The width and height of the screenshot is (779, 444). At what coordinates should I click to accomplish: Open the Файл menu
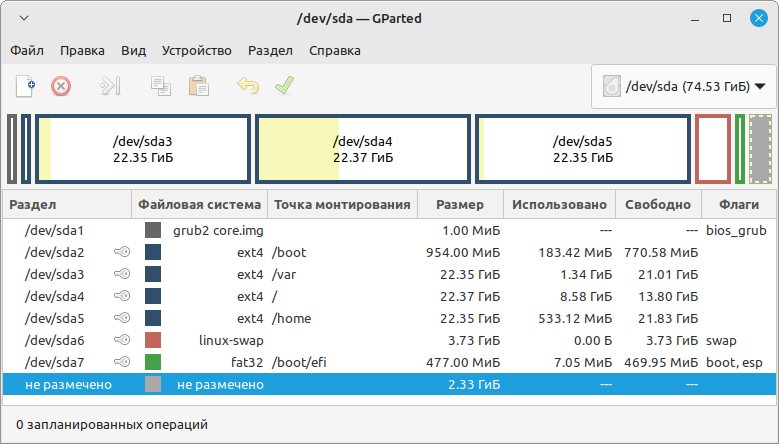tap(27, 51)
